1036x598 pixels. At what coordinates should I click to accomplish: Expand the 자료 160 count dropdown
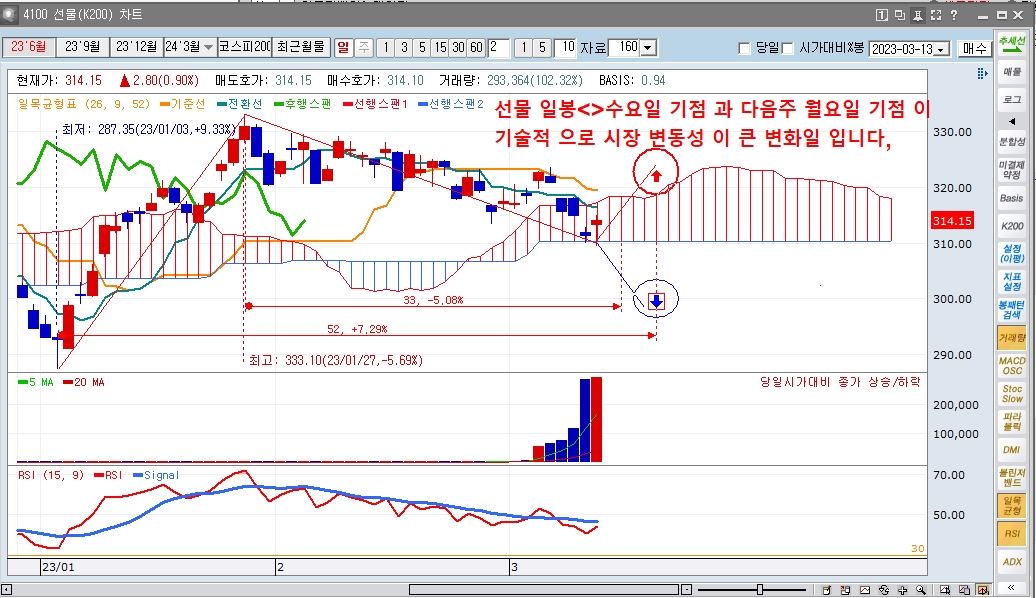click(x=648, y=48)
